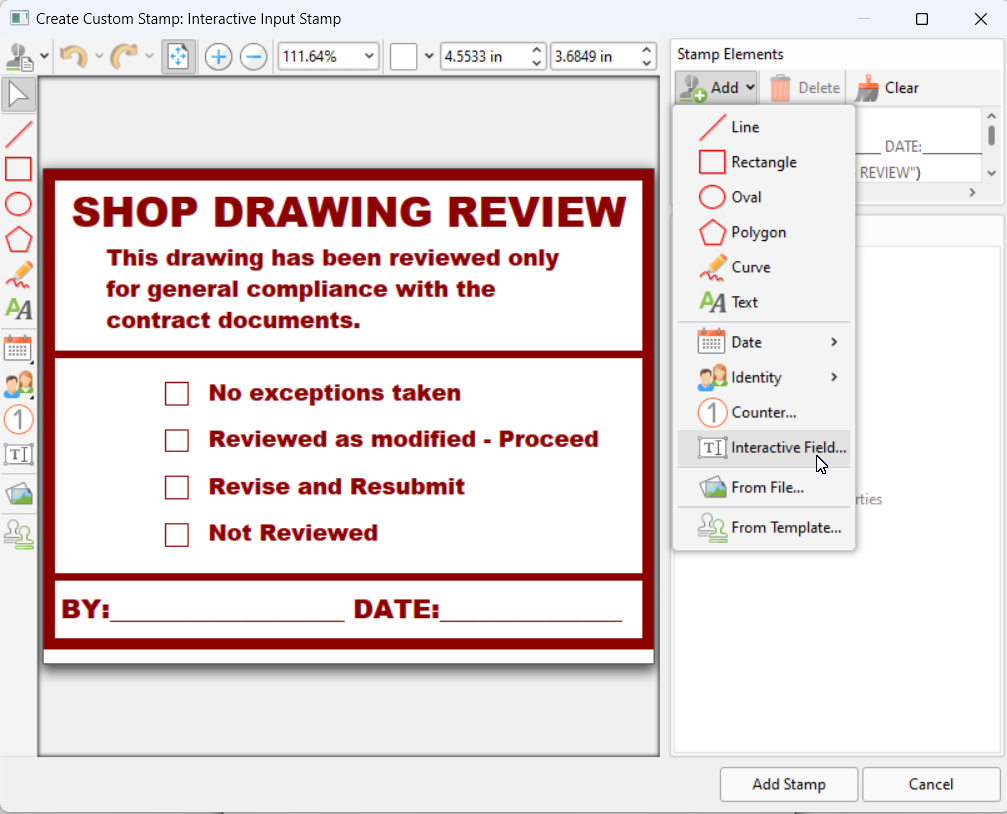
Task: Pick the Line tool in left toolbar
Action: 19,133
